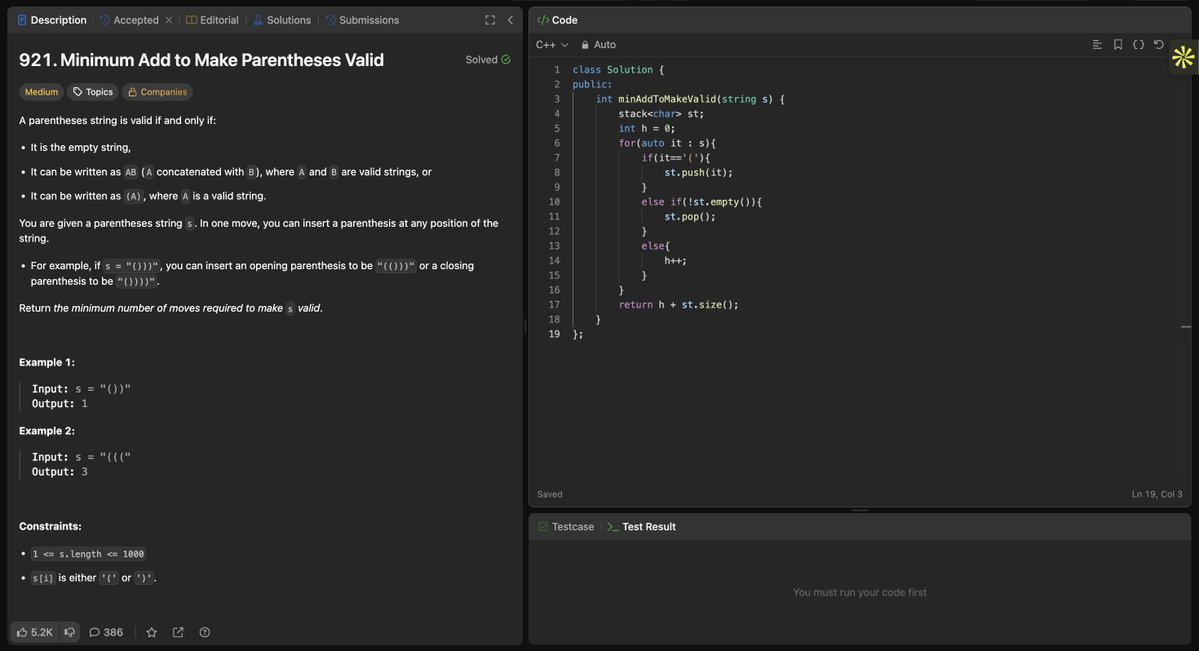Reset code with the undo arrow icon
Viewport: 1199px width, 651px height.
coord(1159,44)
